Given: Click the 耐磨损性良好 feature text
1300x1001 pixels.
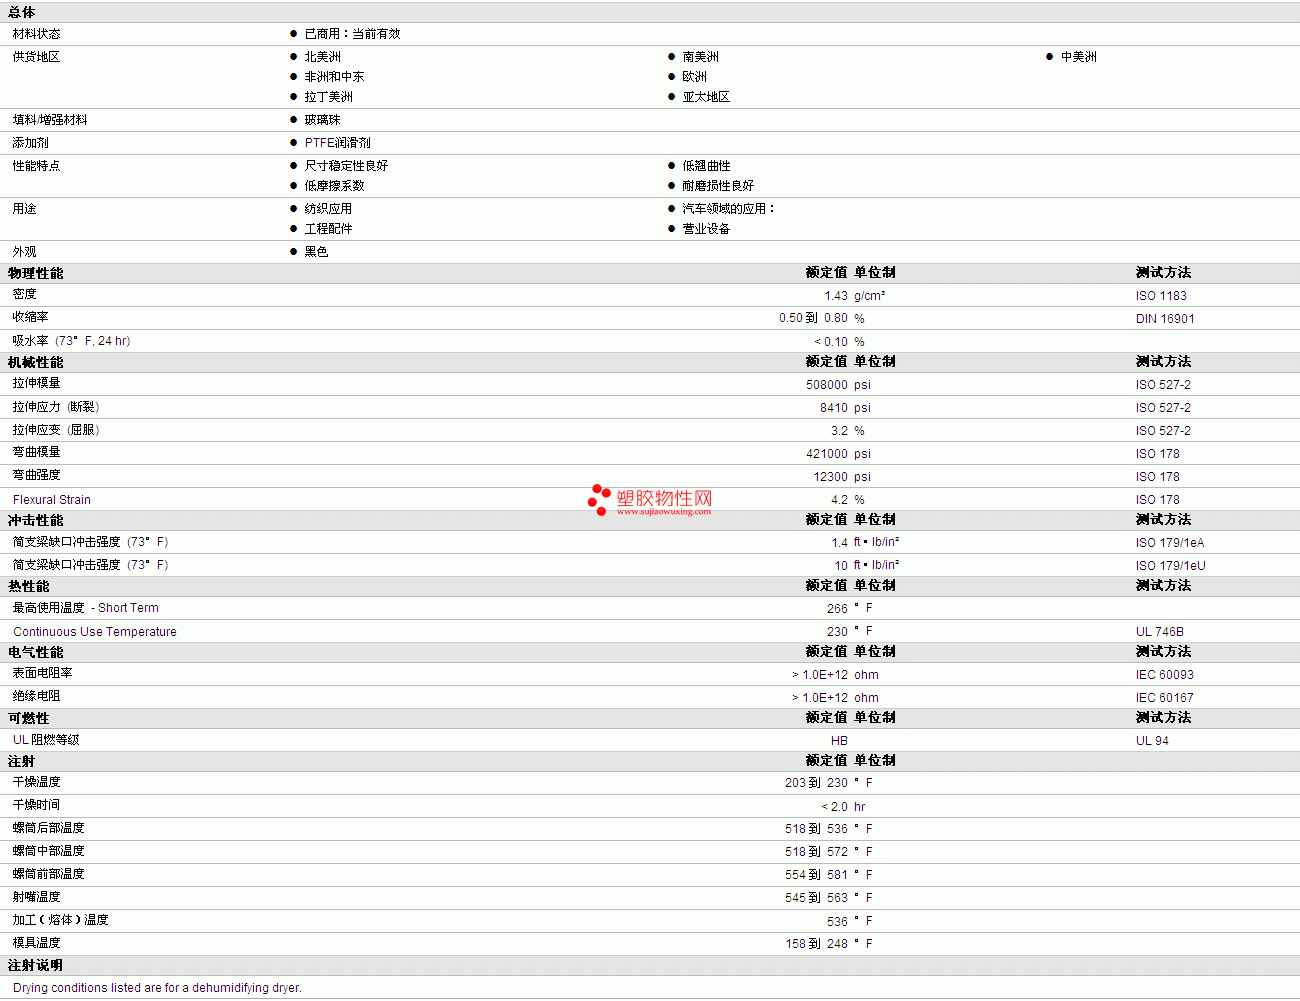Looking at the screenshot, I should [x=718, y=186].
